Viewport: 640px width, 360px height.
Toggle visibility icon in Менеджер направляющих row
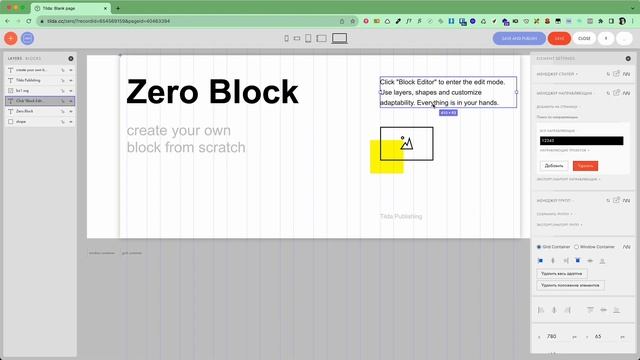627,93
